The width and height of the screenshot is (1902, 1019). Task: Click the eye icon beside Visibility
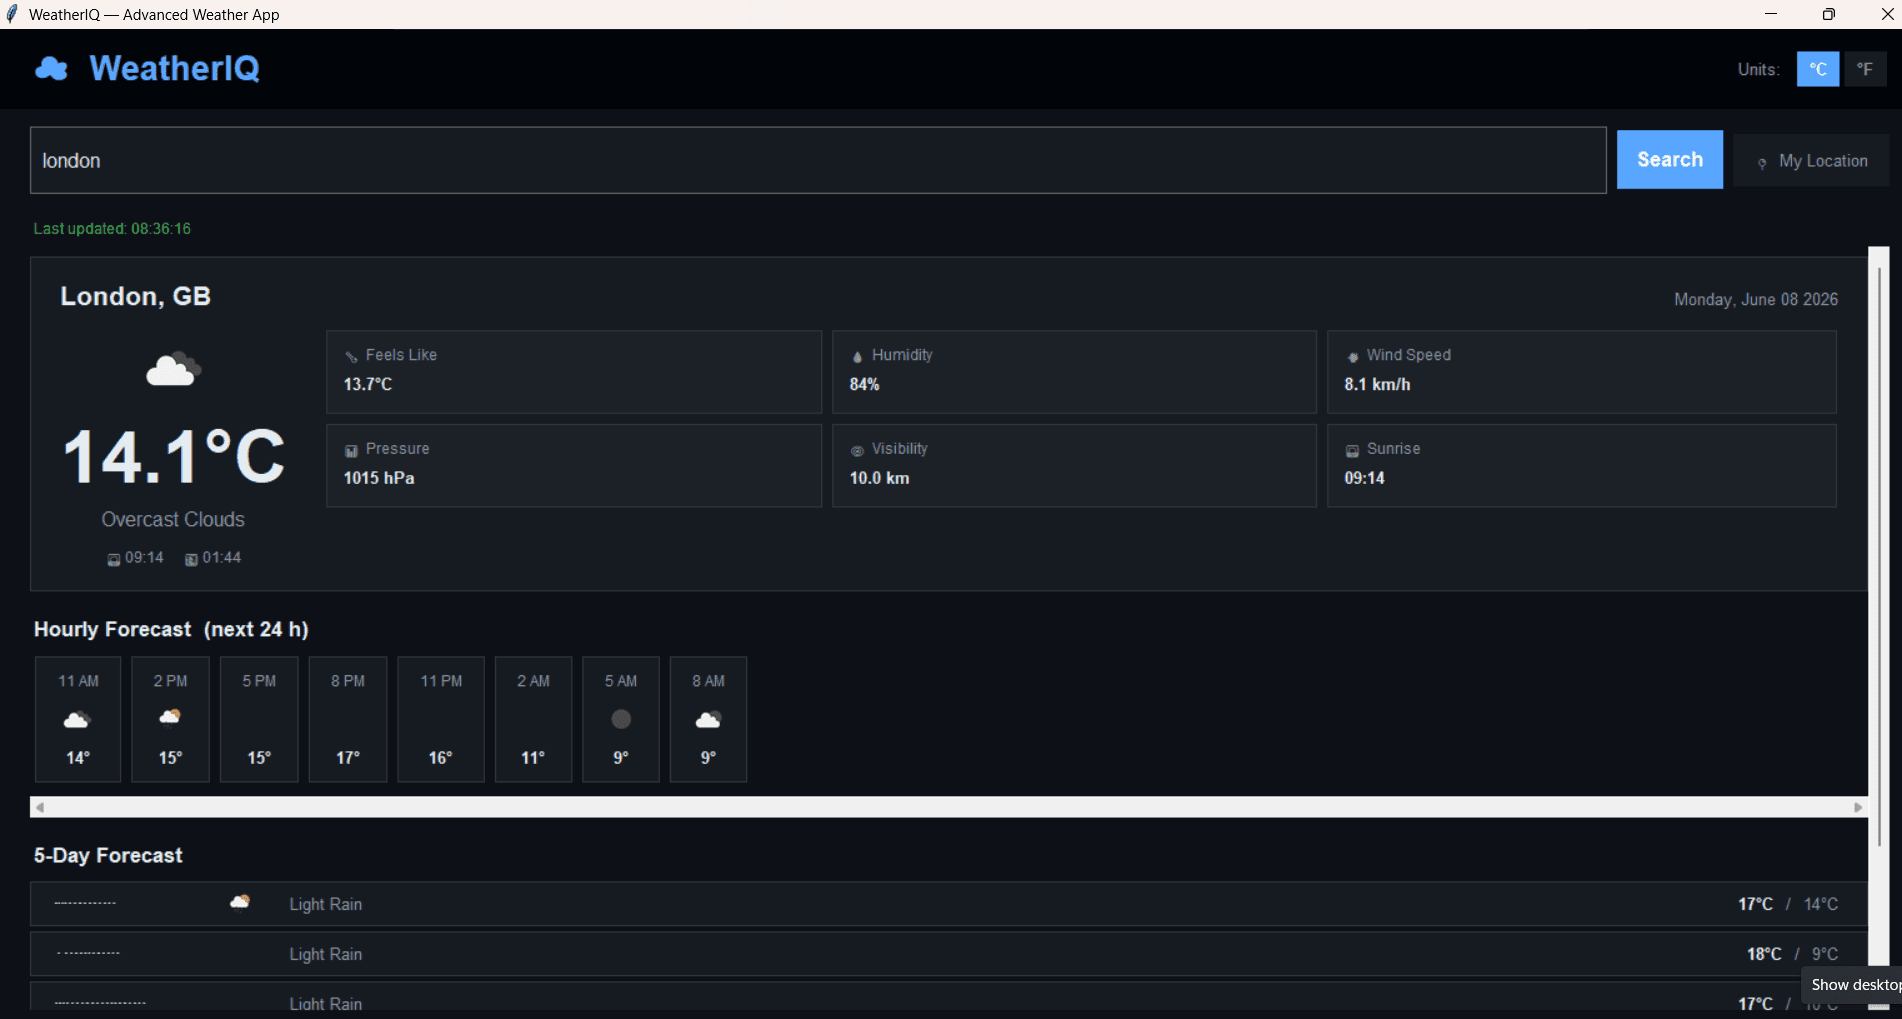[857, 451]
